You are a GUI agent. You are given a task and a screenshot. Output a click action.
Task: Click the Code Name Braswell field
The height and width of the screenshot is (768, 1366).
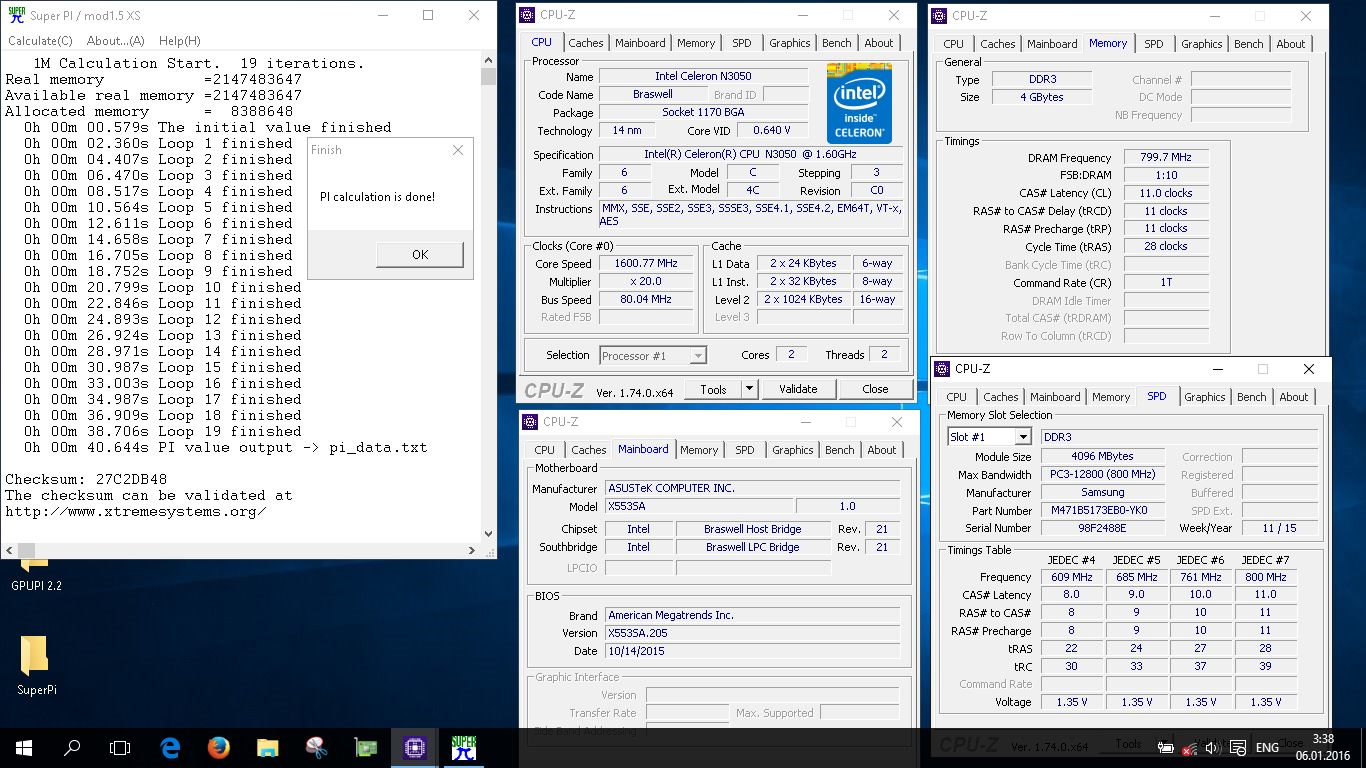click(652, 95)
